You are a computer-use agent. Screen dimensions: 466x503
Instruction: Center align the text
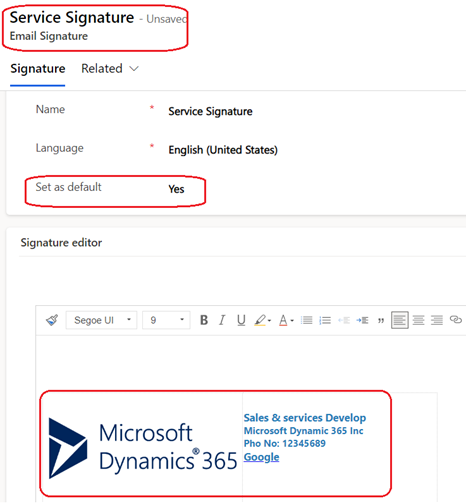(x=418, y=320)
